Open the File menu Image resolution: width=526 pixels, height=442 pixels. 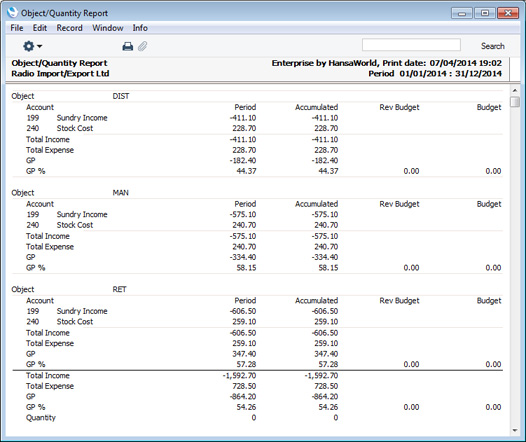coord(17,28)
